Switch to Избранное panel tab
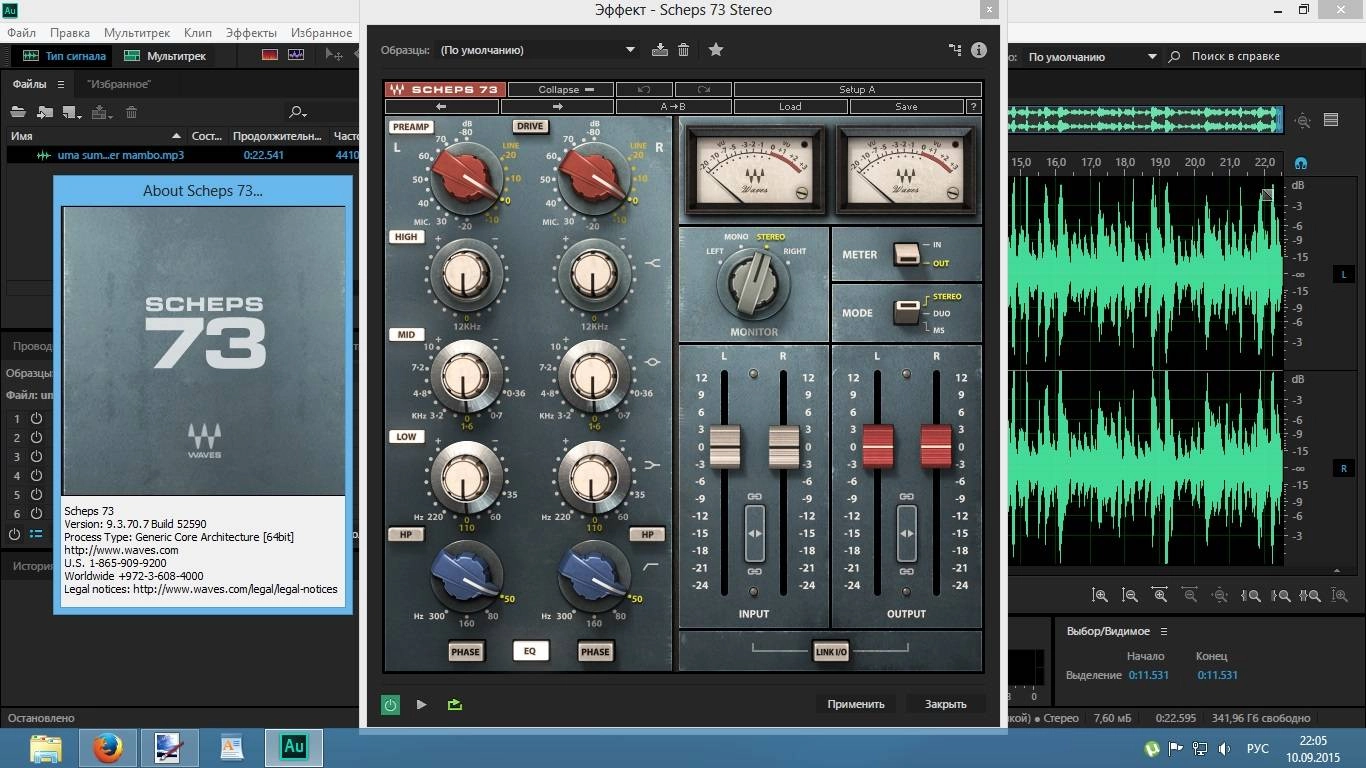Screen dimensions: 1366x768 (x=119, y=84)
